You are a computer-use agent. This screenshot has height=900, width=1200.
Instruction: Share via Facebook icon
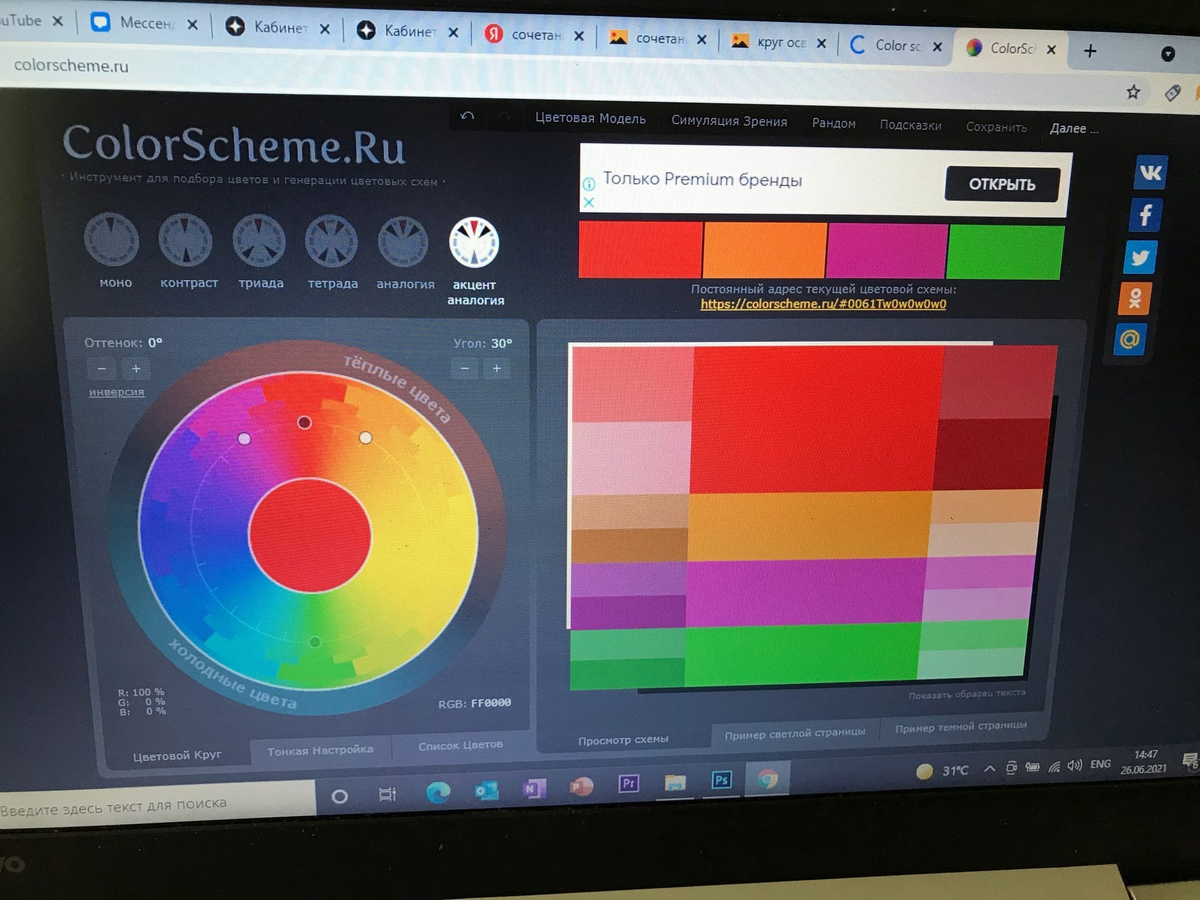pos(1146,215)
